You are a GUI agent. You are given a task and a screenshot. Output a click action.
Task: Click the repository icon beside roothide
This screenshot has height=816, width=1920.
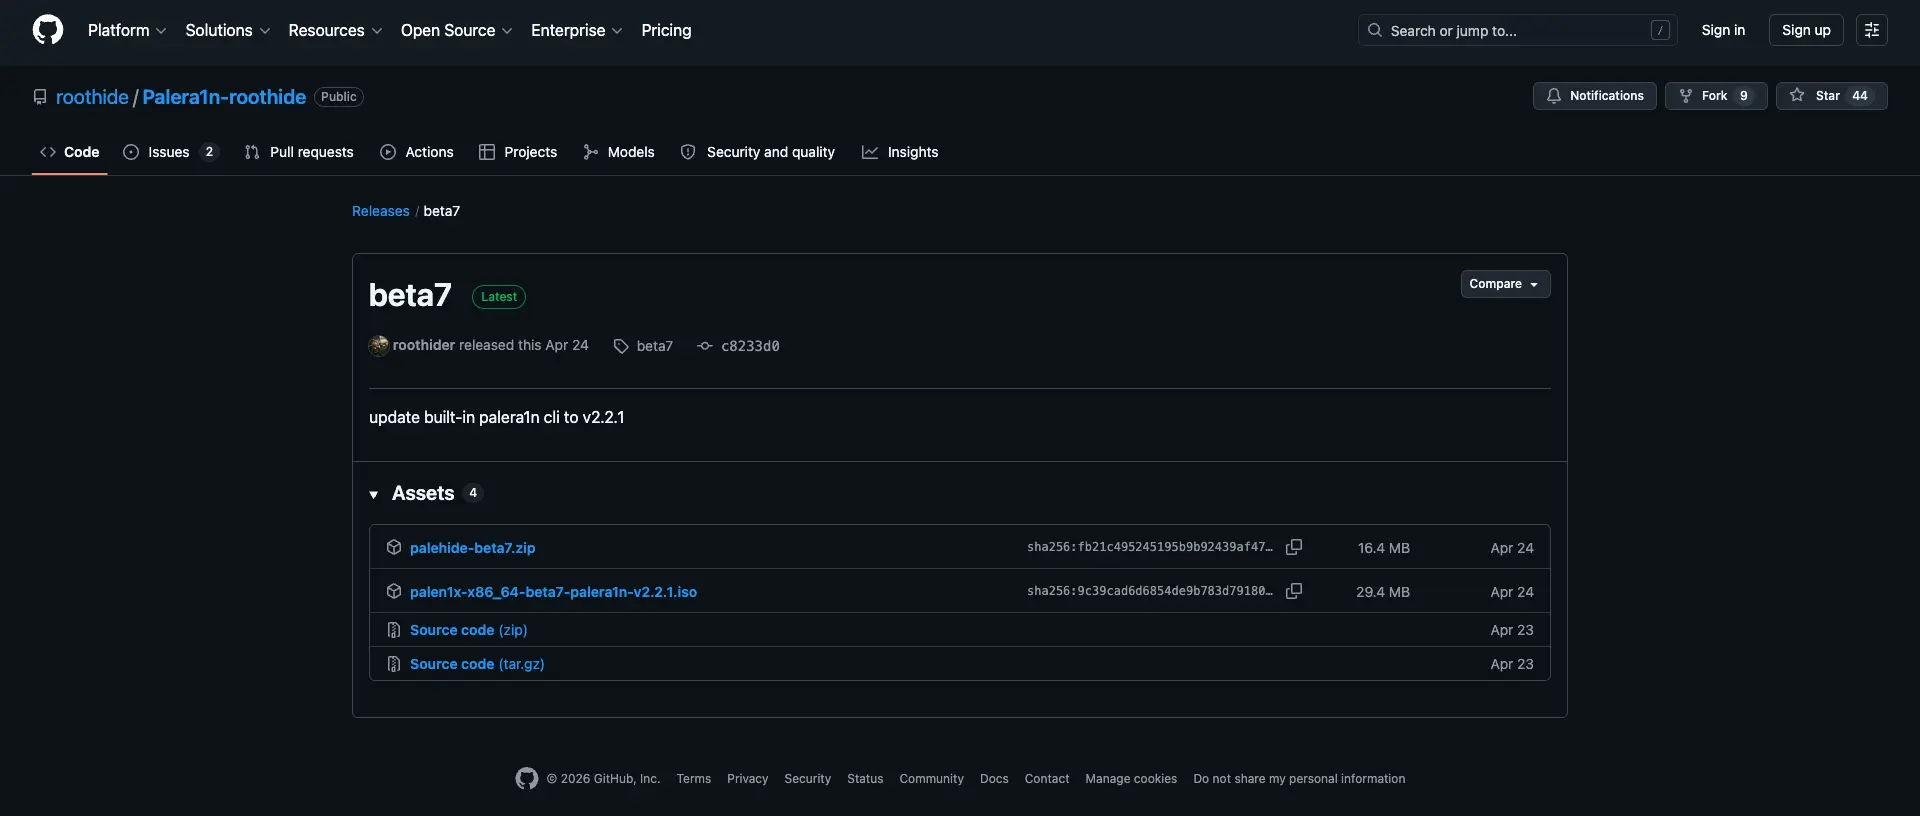(x=40, y=97)
